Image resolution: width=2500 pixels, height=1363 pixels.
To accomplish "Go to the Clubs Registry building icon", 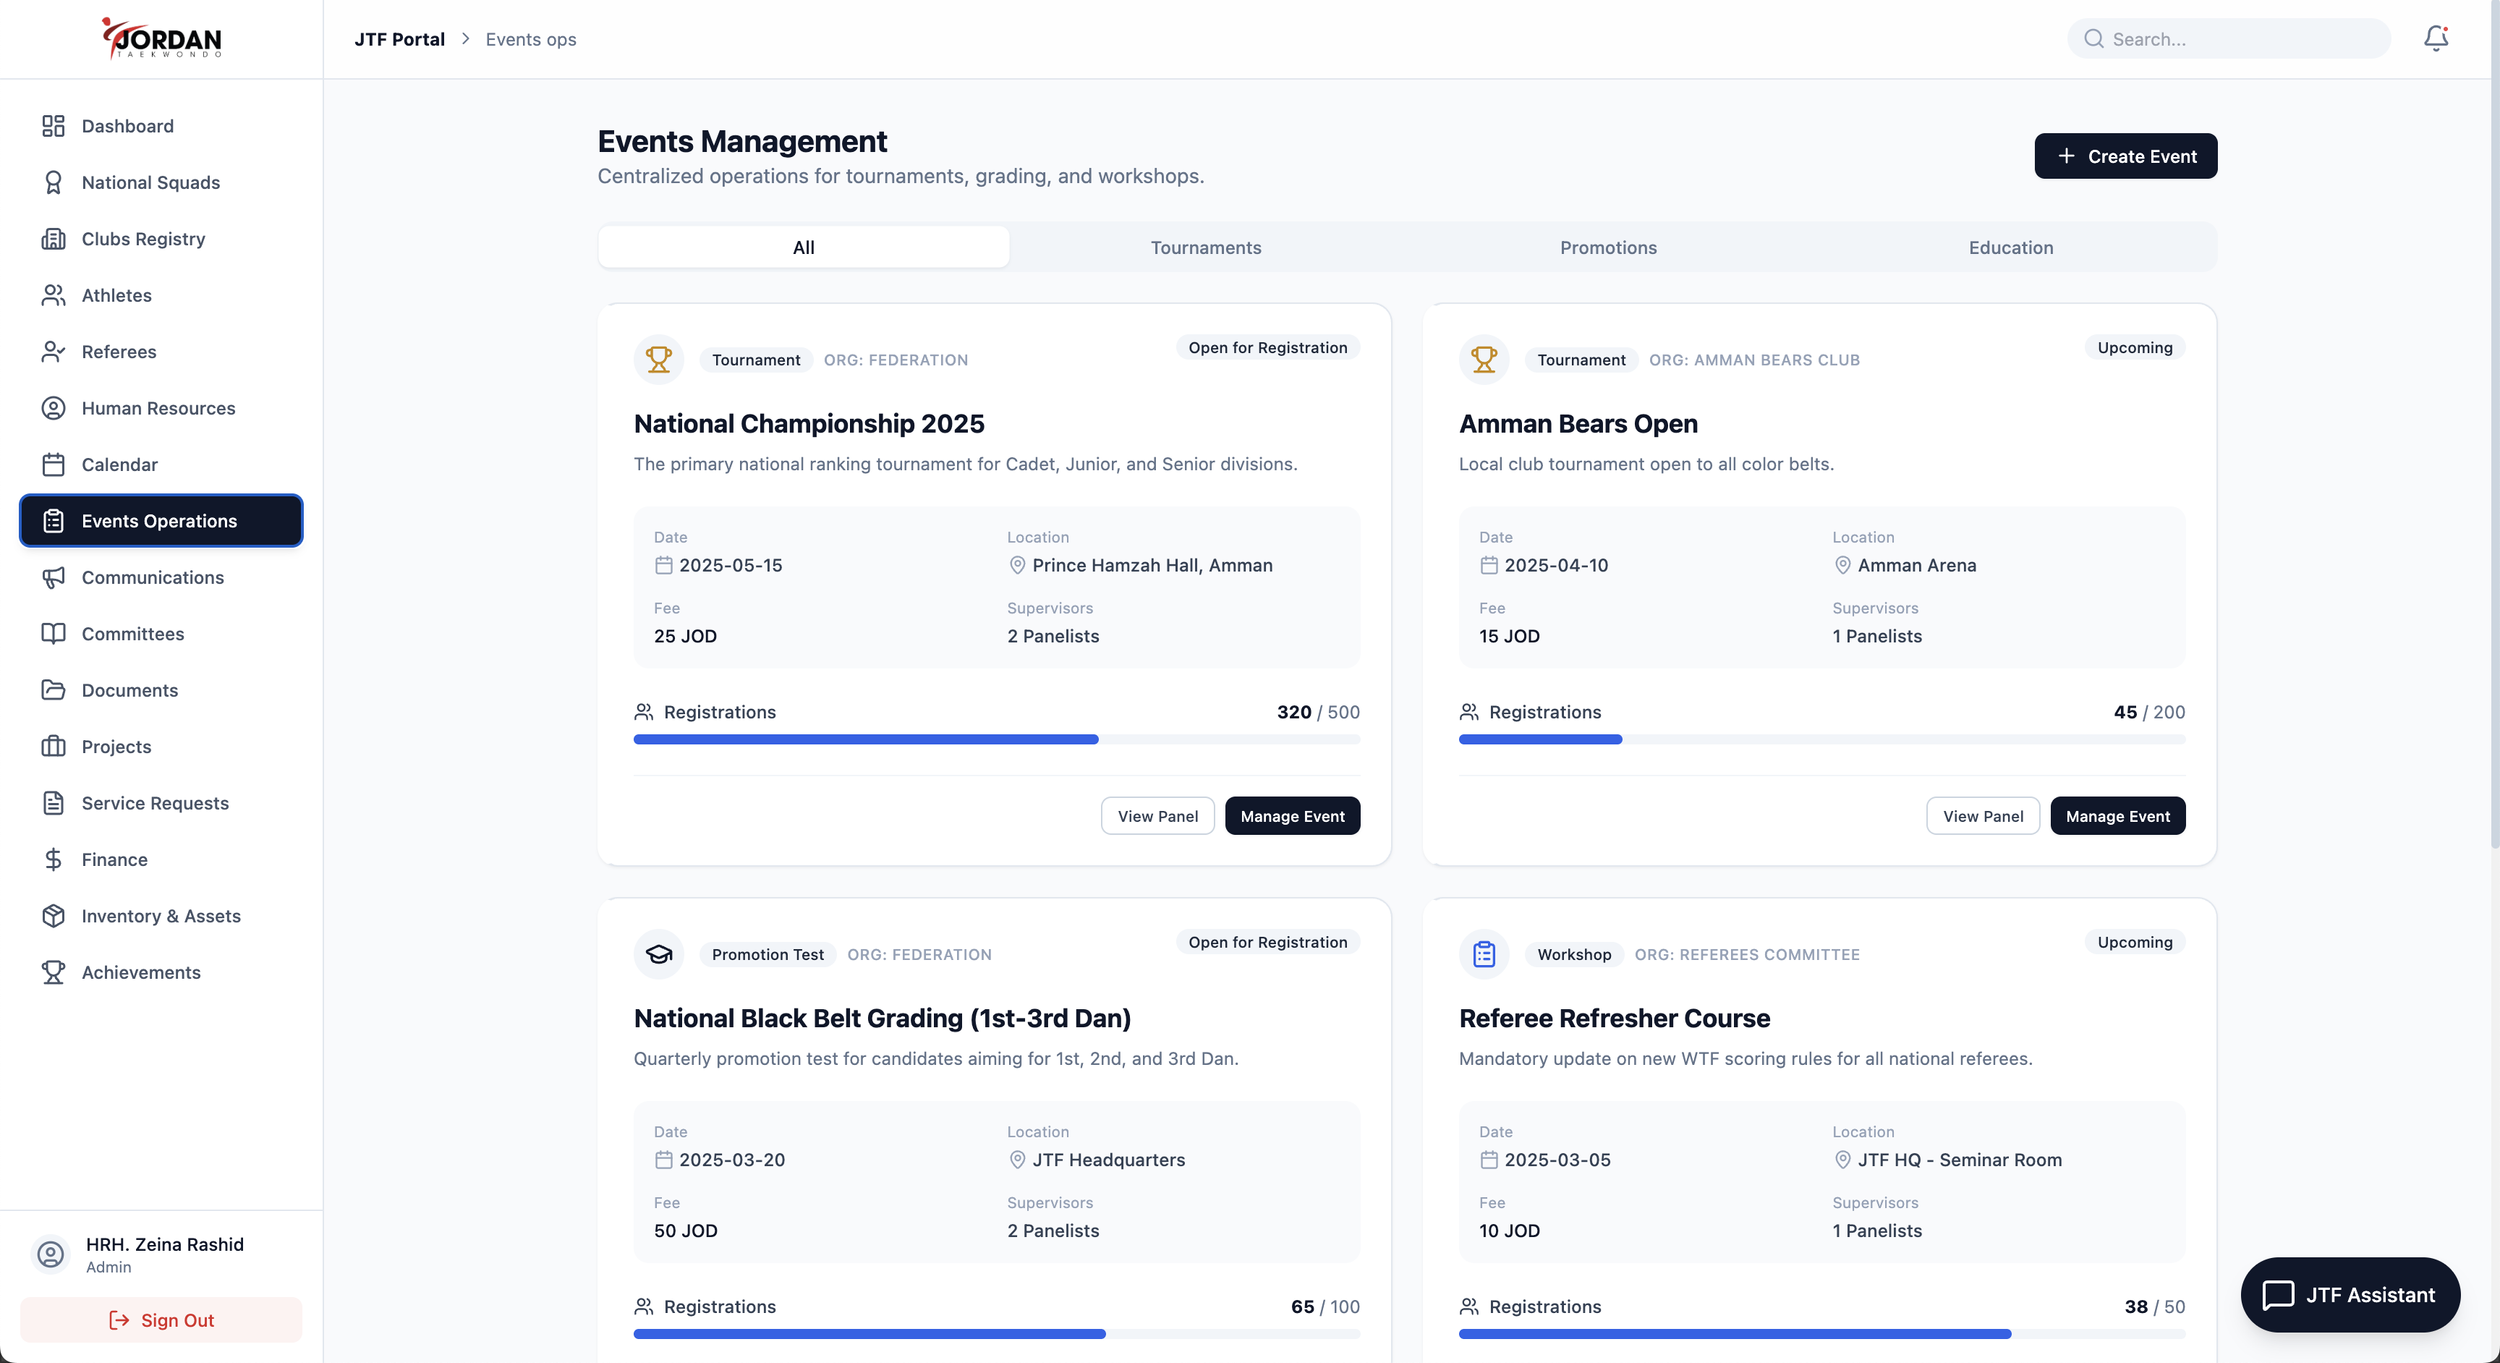I will coord(53,239).
